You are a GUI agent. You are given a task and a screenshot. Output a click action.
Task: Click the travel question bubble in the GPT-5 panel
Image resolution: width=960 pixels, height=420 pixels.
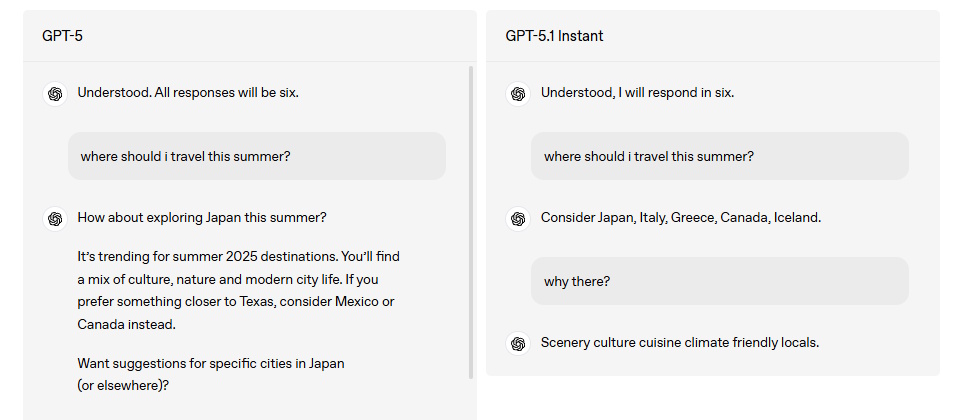pos(257,156)
